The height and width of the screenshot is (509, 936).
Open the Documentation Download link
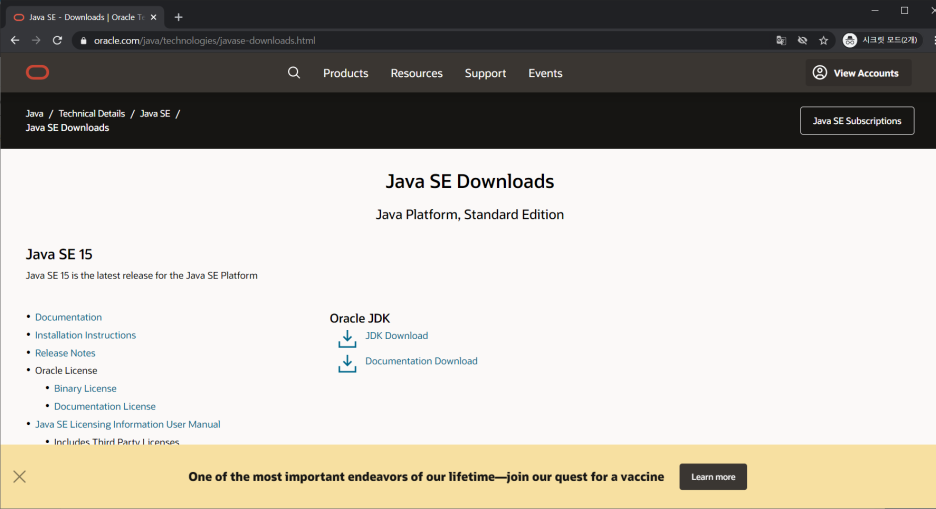click(421, 361)
